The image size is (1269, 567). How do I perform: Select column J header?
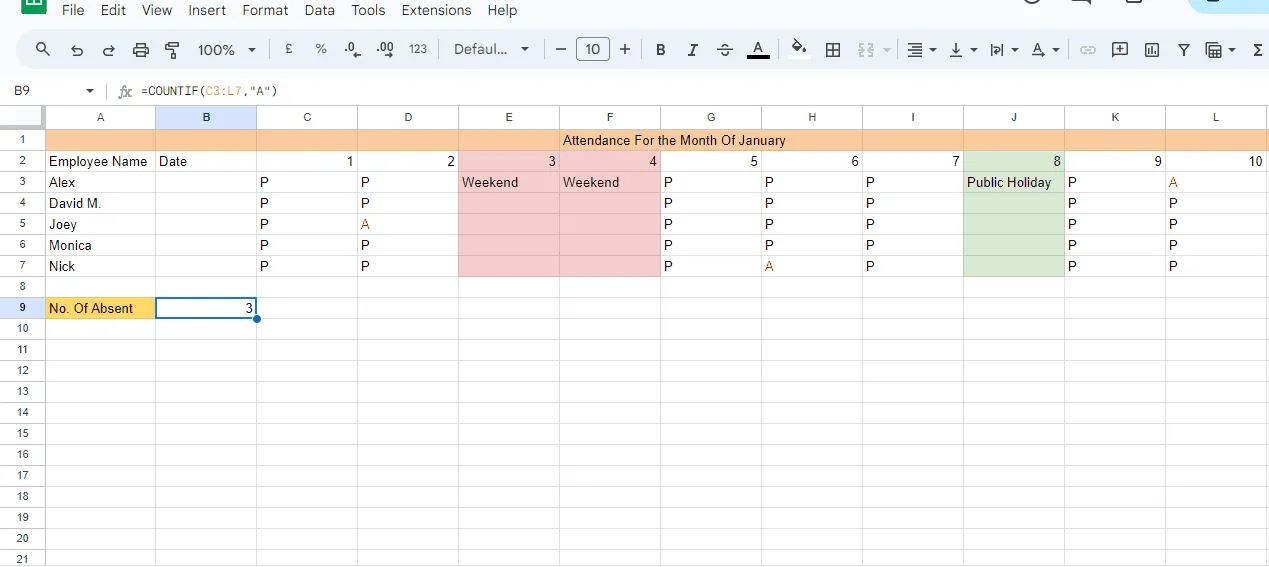click(x=1014, y=117)
